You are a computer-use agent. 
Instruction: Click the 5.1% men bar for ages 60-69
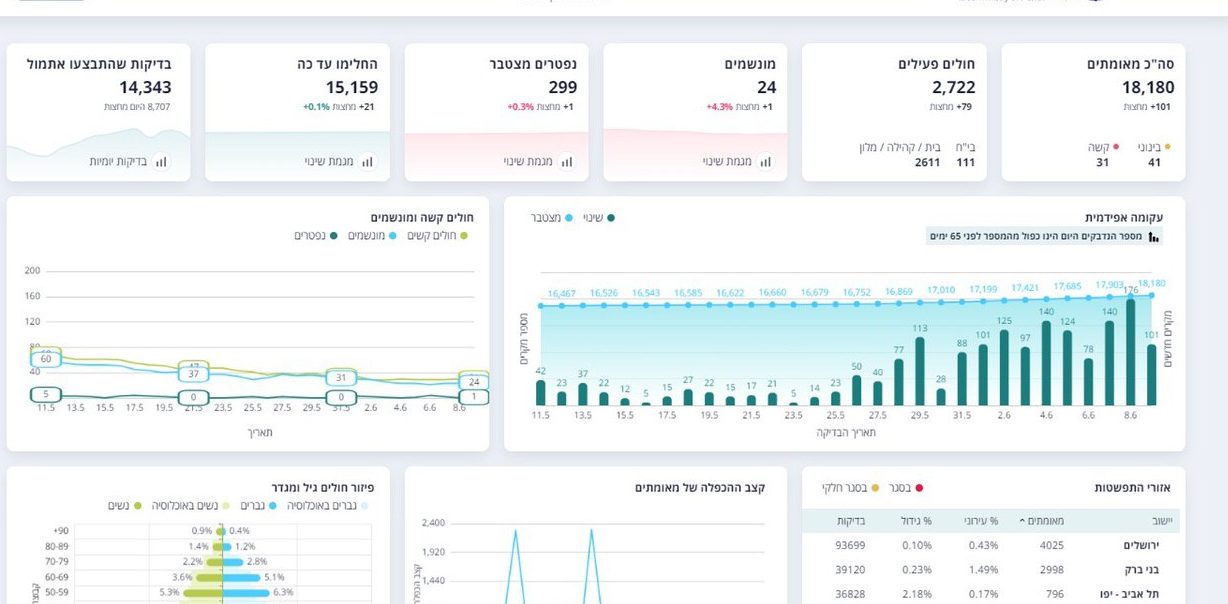[x=241, y=577]
